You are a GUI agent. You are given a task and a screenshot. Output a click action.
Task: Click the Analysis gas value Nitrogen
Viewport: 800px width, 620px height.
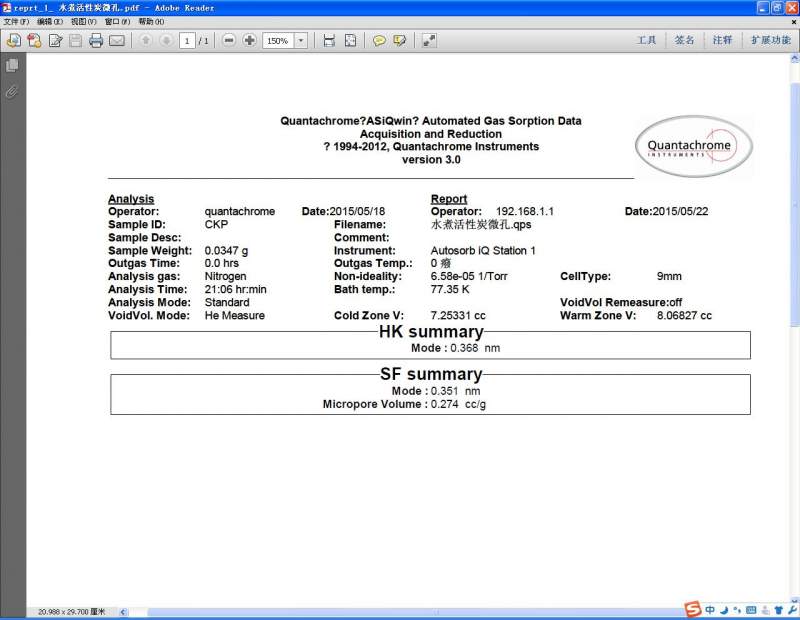tap(226, 276)
